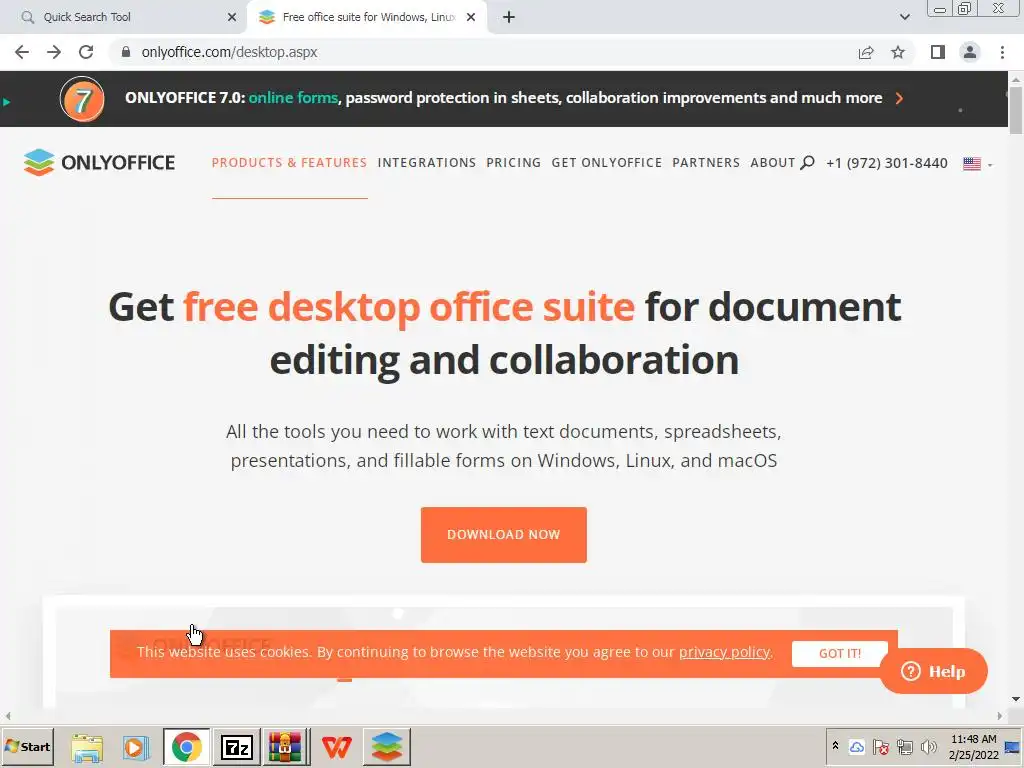Click the Action Center flag tray icon
The width and height of the screenshot is (1024, 768).
880,746
